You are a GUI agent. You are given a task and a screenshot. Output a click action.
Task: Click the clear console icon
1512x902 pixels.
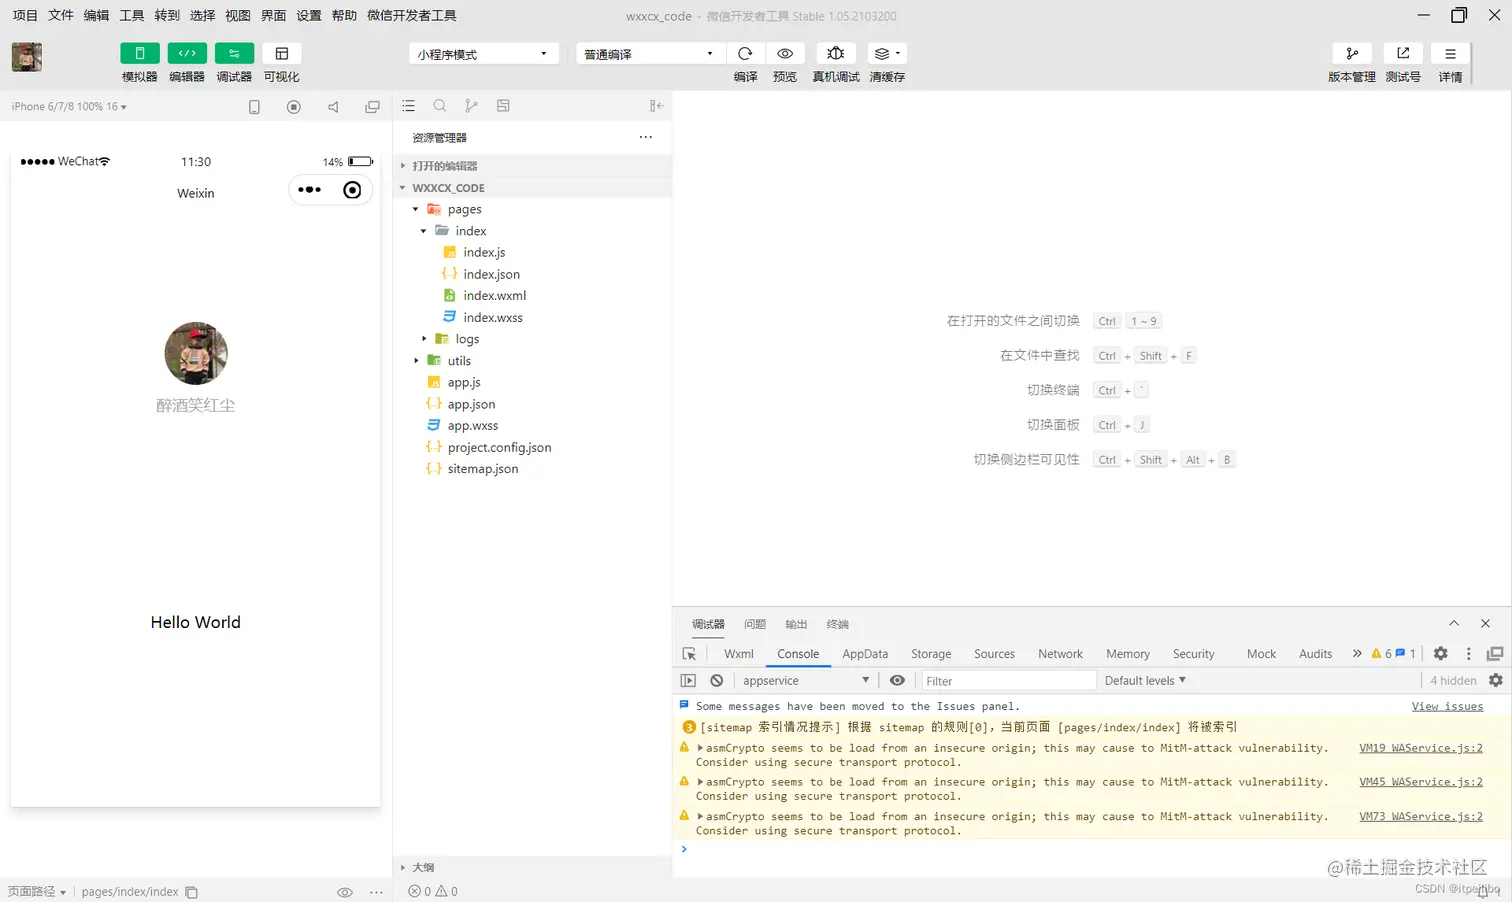717,681
